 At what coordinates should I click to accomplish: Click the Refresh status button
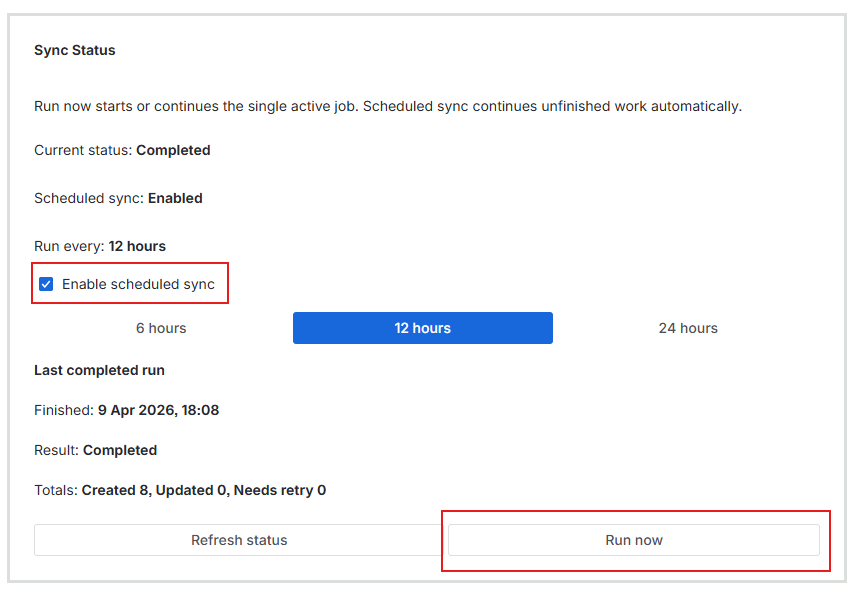(239, 539)
